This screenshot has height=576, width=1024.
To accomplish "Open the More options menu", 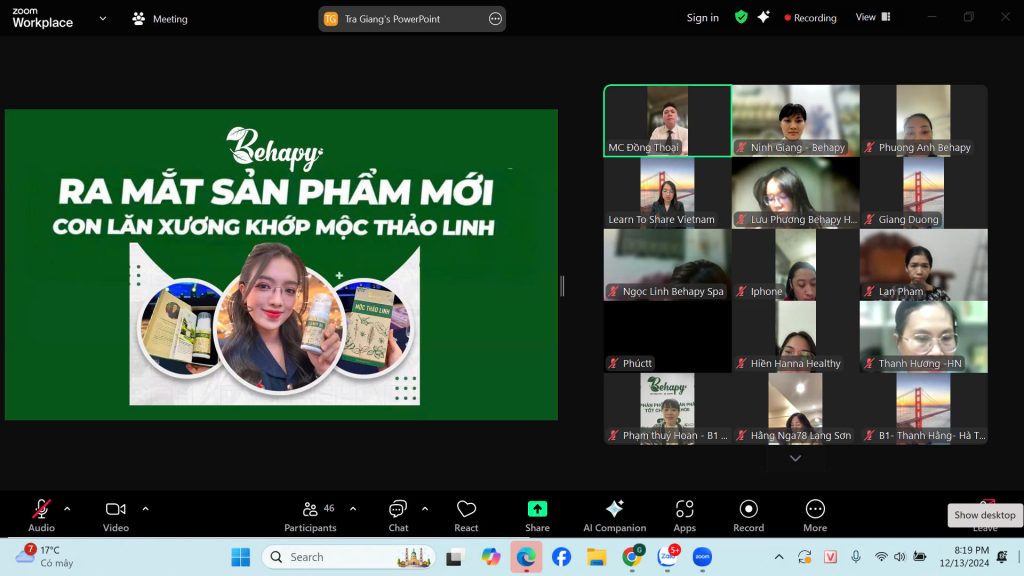I will click(x=815, y=515).
